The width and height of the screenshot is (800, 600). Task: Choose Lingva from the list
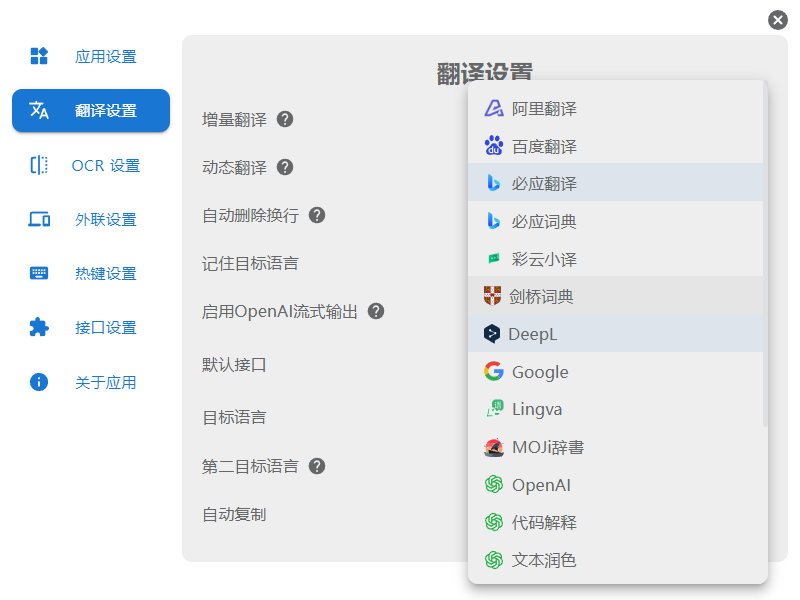pos(615,409)
